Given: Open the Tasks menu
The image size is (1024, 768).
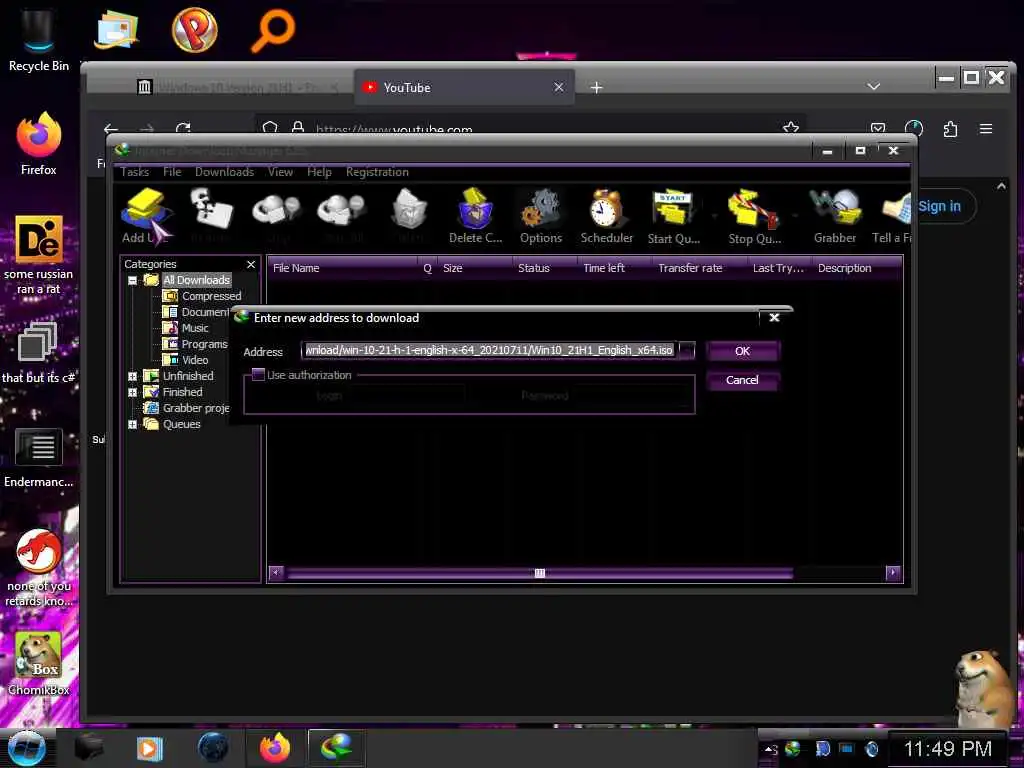Looking at the screenshot, I should point(135,172).
